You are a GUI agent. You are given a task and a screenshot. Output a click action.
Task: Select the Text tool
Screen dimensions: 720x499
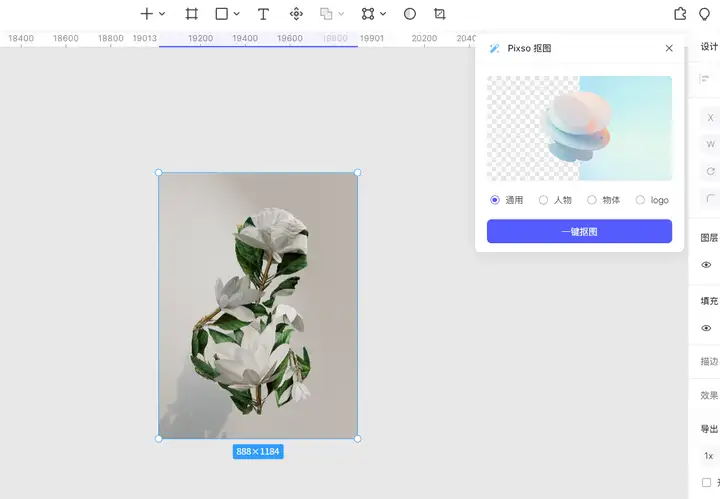click(x=263, y=14)
